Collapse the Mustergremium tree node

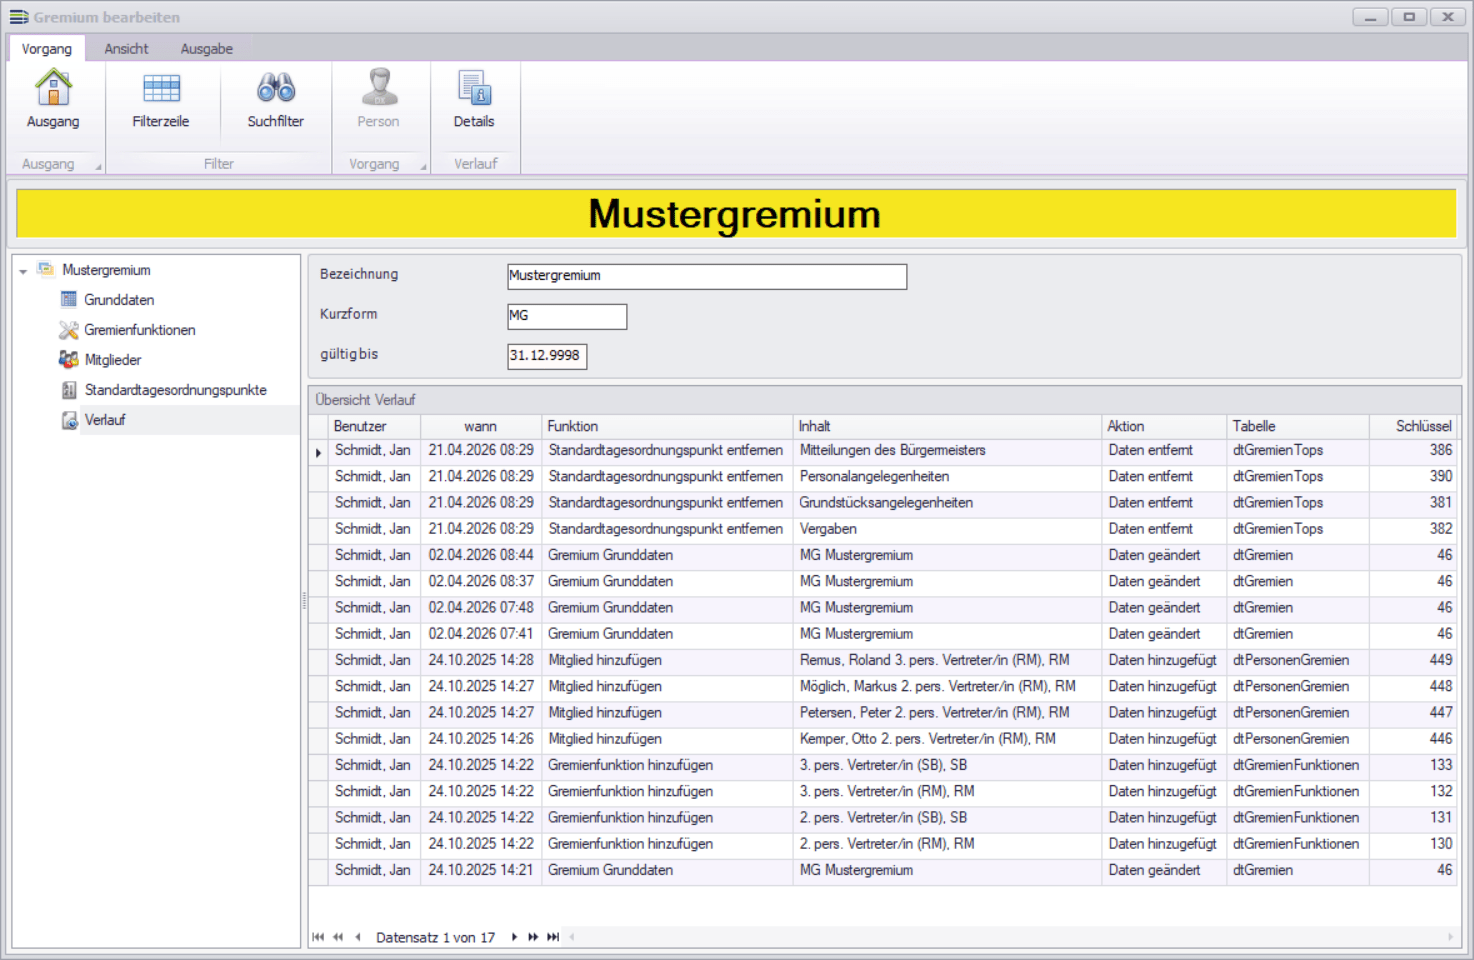point(23,271)
